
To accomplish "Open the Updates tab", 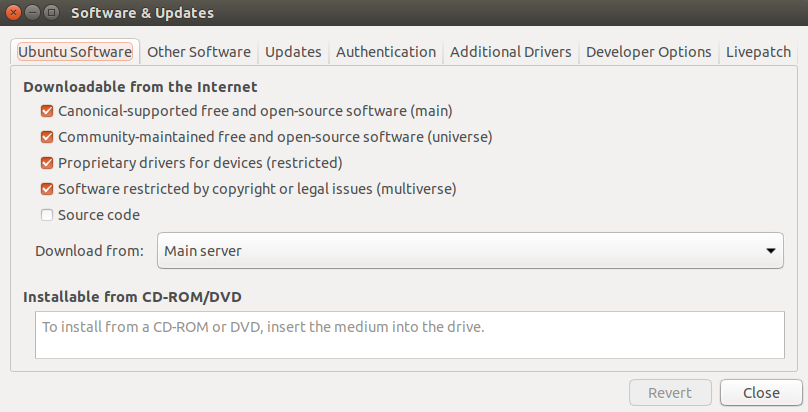I will [x=293, y=52].
